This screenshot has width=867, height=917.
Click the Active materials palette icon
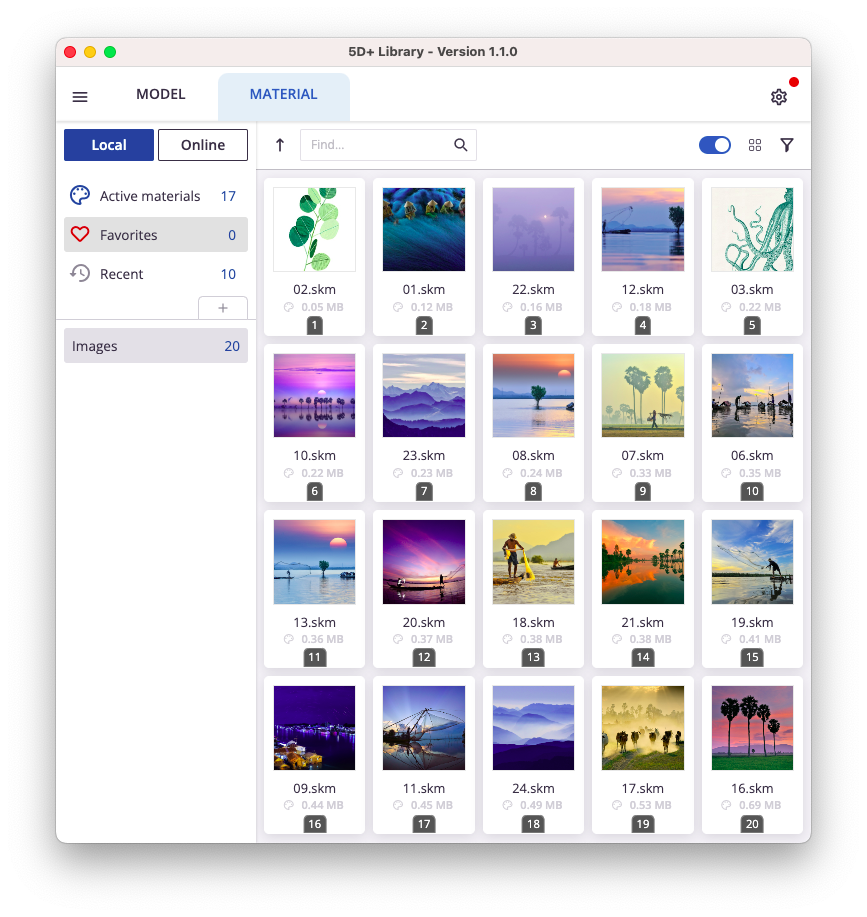(x=80, y=196)
